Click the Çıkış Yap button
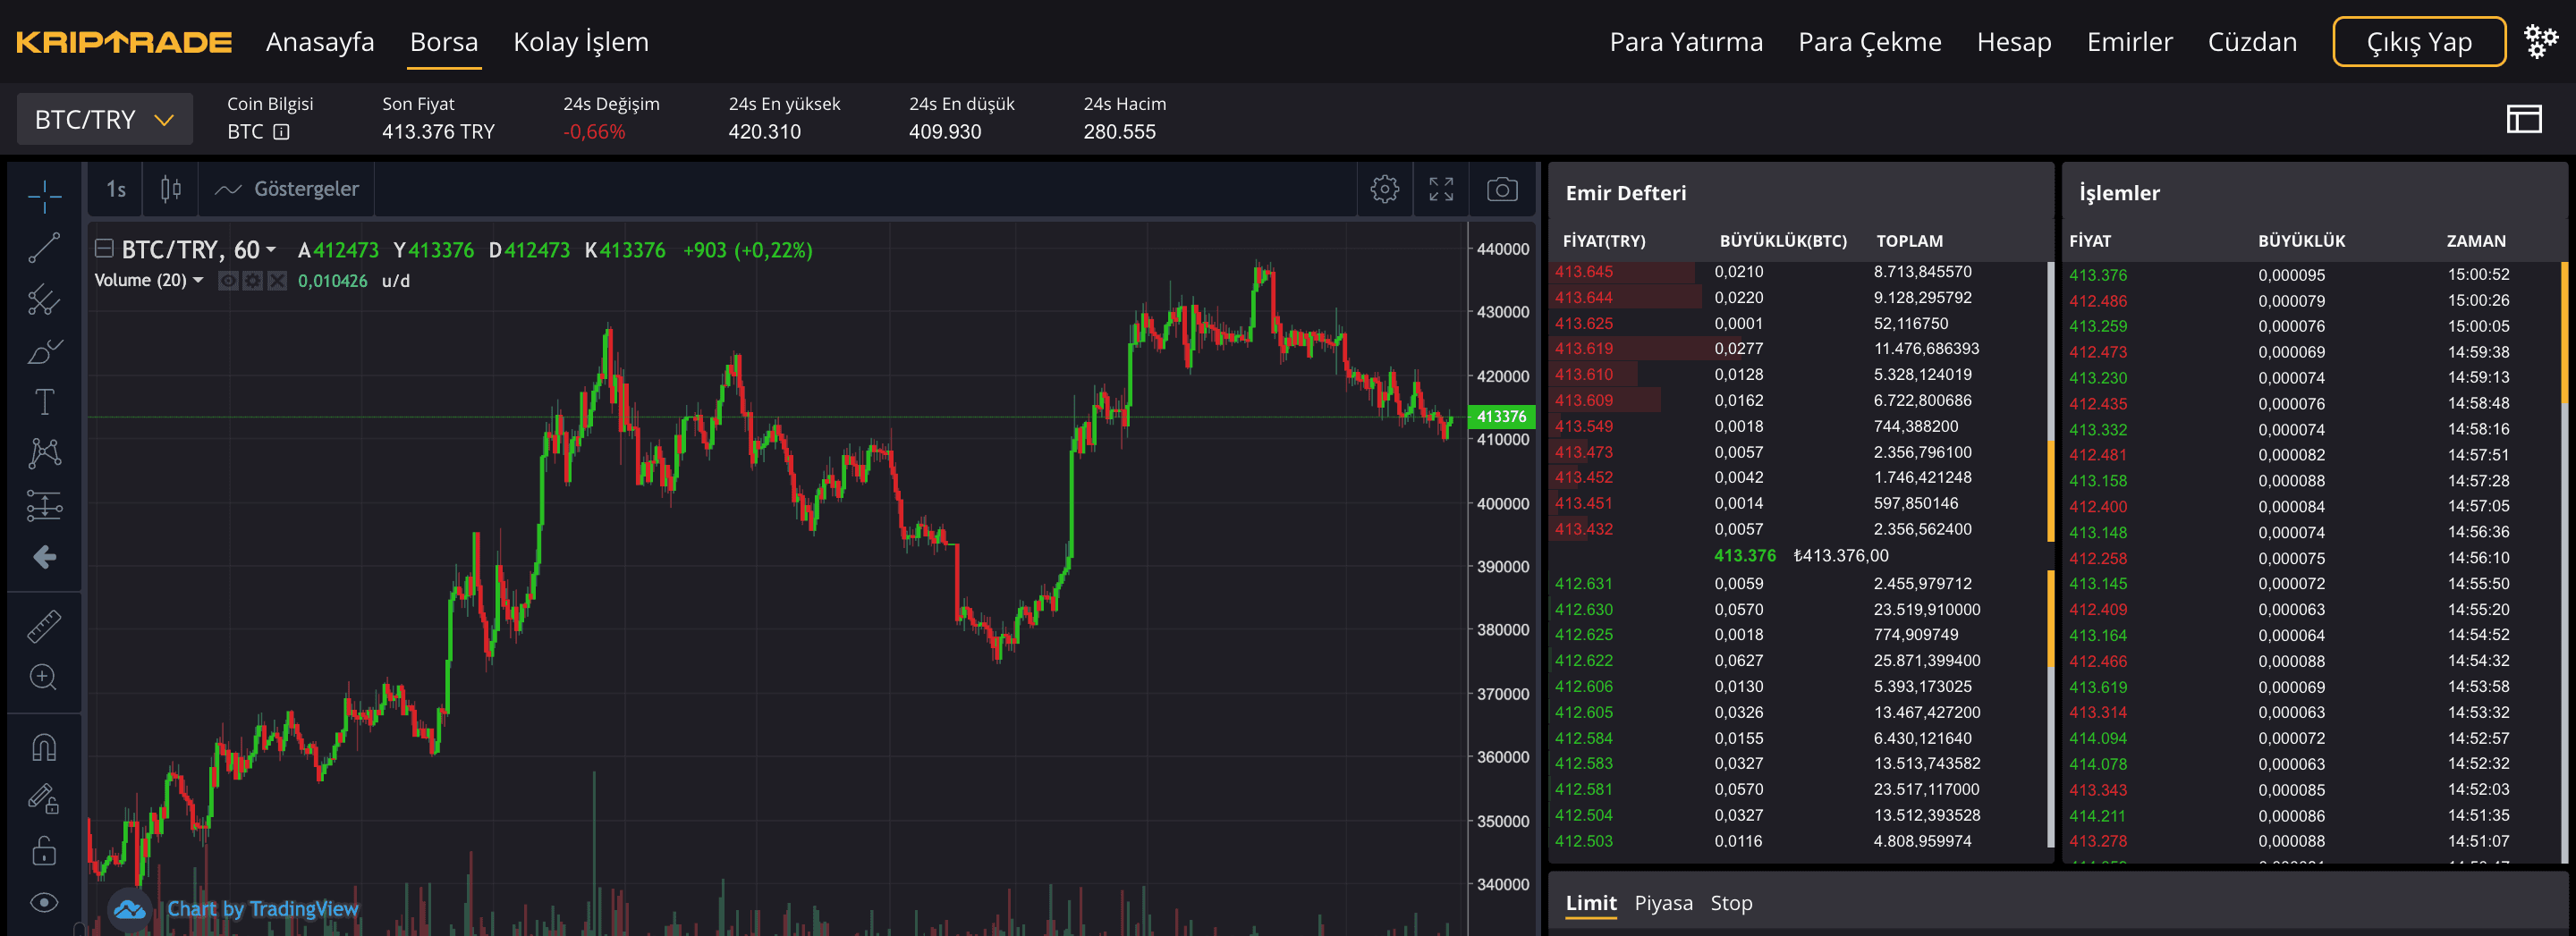The width and height of the screenshot is (2576, 936). click(2418, 42)
